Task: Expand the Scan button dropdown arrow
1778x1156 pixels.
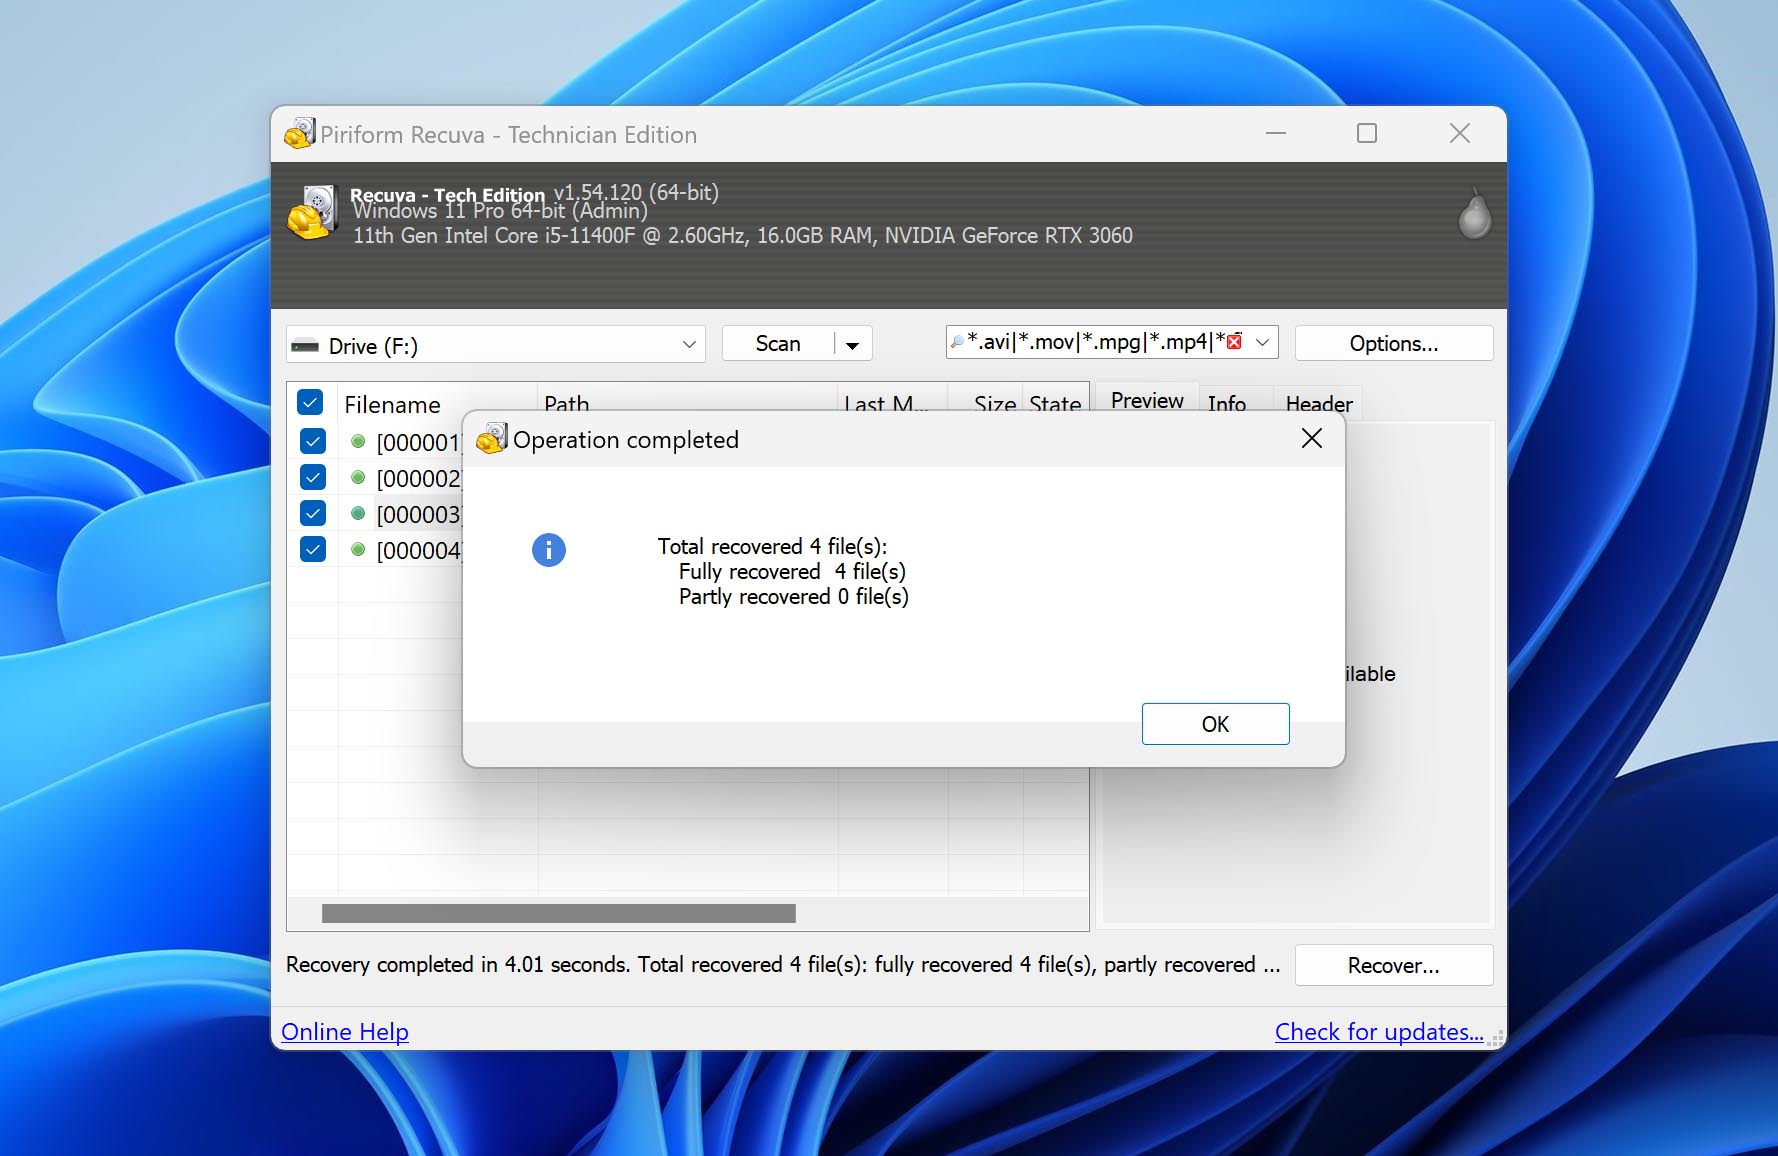Action: (x=853, y=345)
